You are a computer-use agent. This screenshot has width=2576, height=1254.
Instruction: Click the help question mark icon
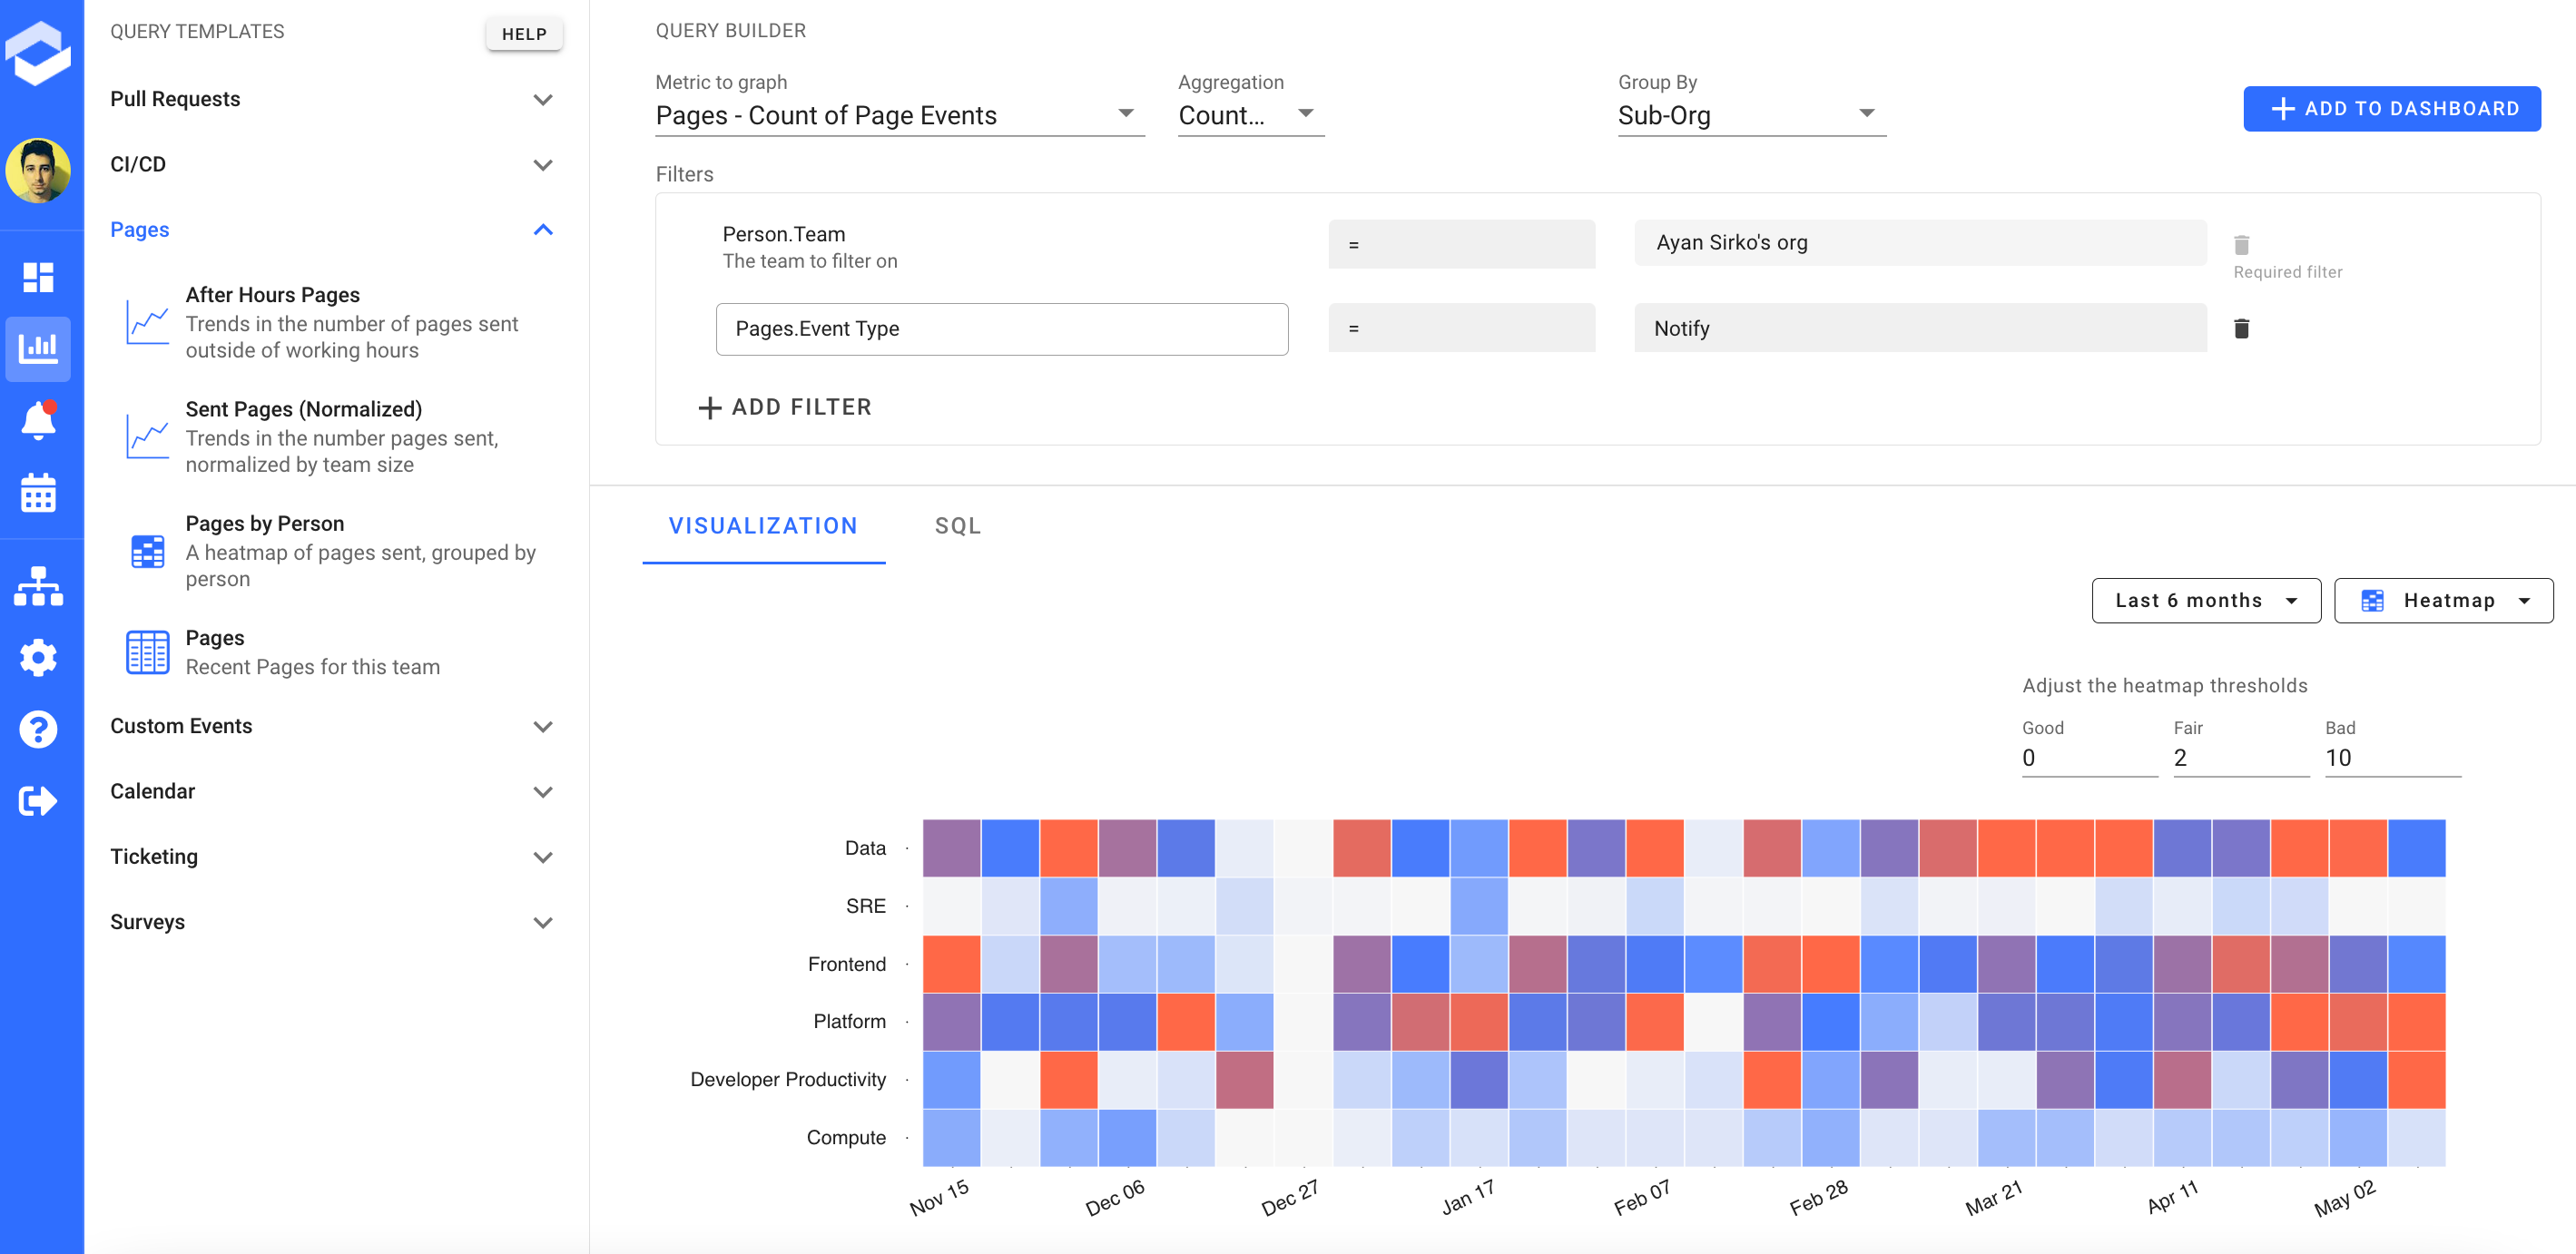pos(38,729)
